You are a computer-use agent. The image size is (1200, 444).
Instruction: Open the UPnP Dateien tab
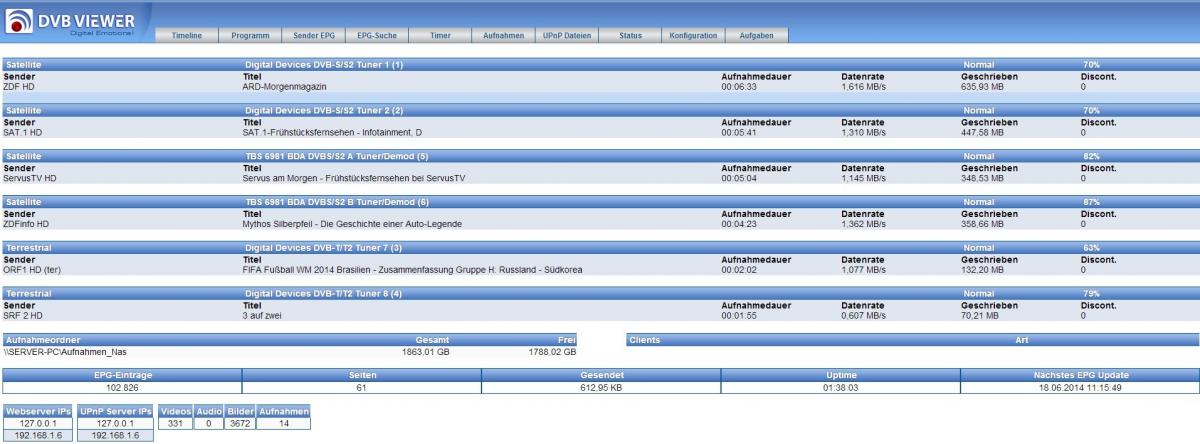point(567,36)
